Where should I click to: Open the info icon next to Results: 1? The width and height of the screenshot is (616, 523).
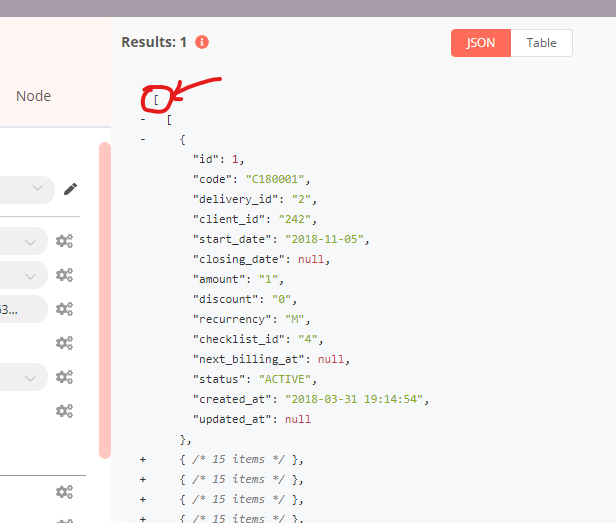tap(202, 42)
